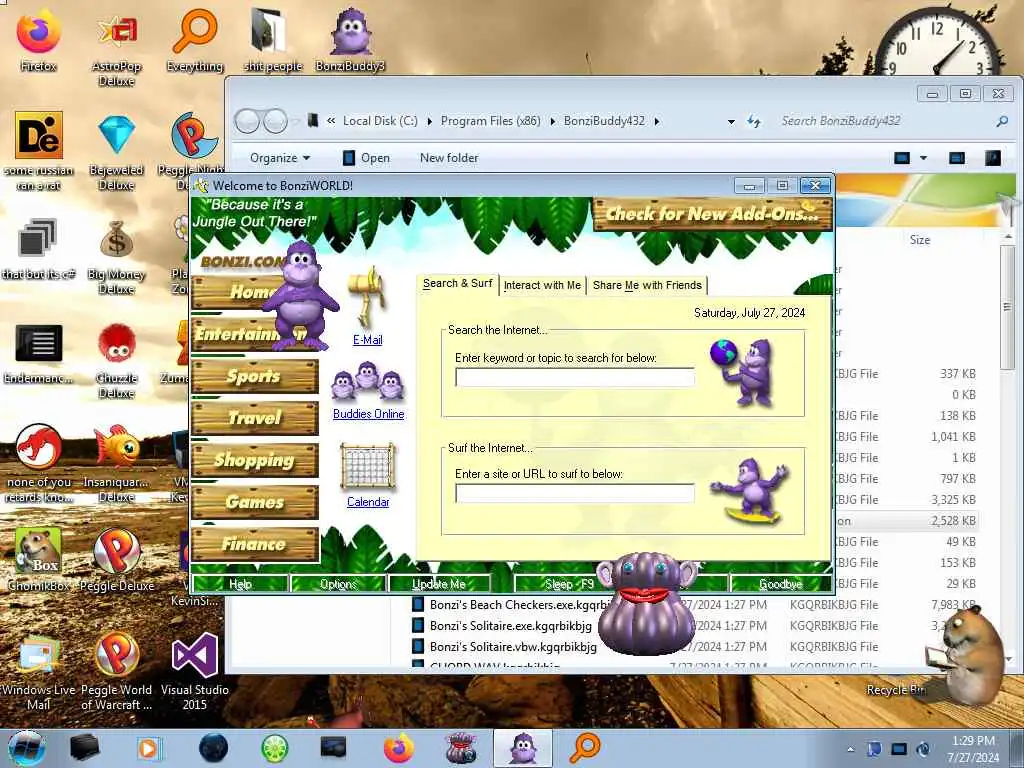
Task: Open Firefox from the taskbar
Action: [398, 748]
